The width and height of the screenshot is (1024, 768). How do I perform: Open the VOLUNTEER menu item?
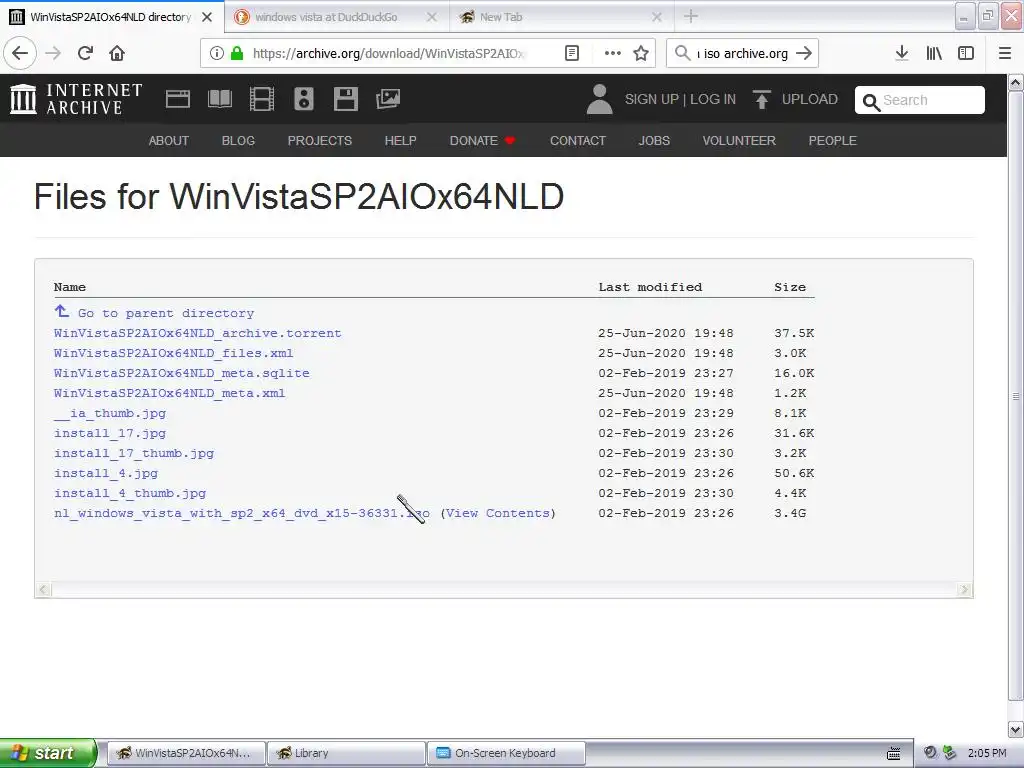click(739, 140)
